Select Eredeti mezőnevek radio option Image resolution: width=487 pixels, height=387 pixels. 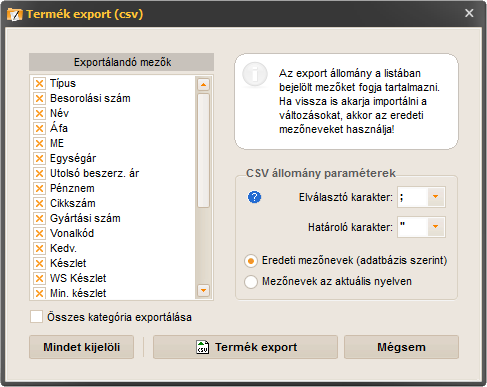pyautogui.click(x=251, y=261)
